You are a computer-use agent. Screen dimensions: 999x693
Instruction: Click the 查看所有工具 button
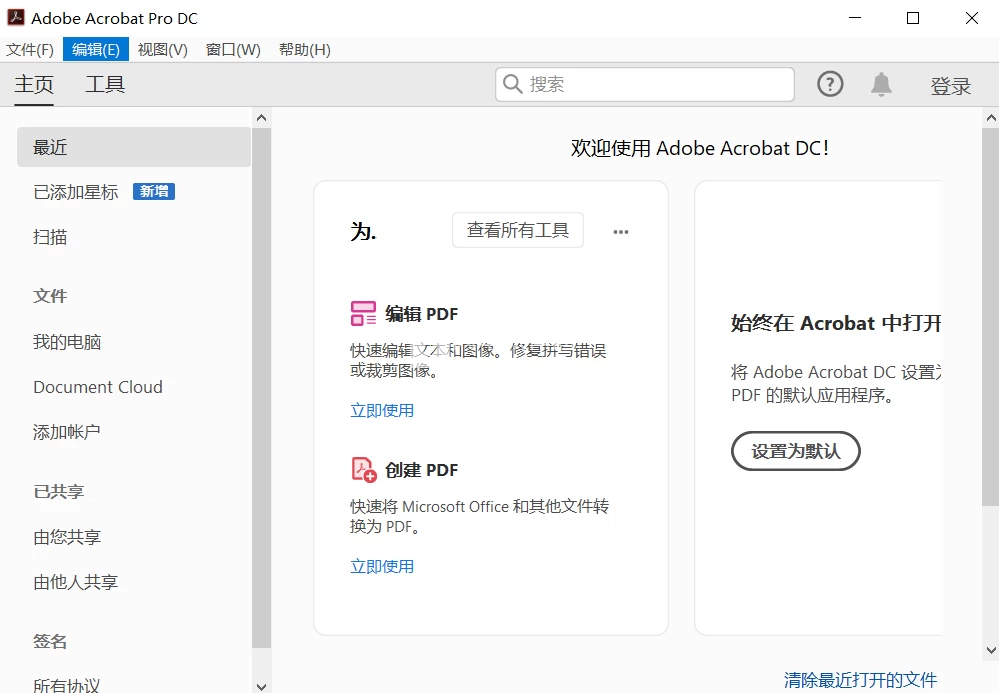[x=517, y=230]
